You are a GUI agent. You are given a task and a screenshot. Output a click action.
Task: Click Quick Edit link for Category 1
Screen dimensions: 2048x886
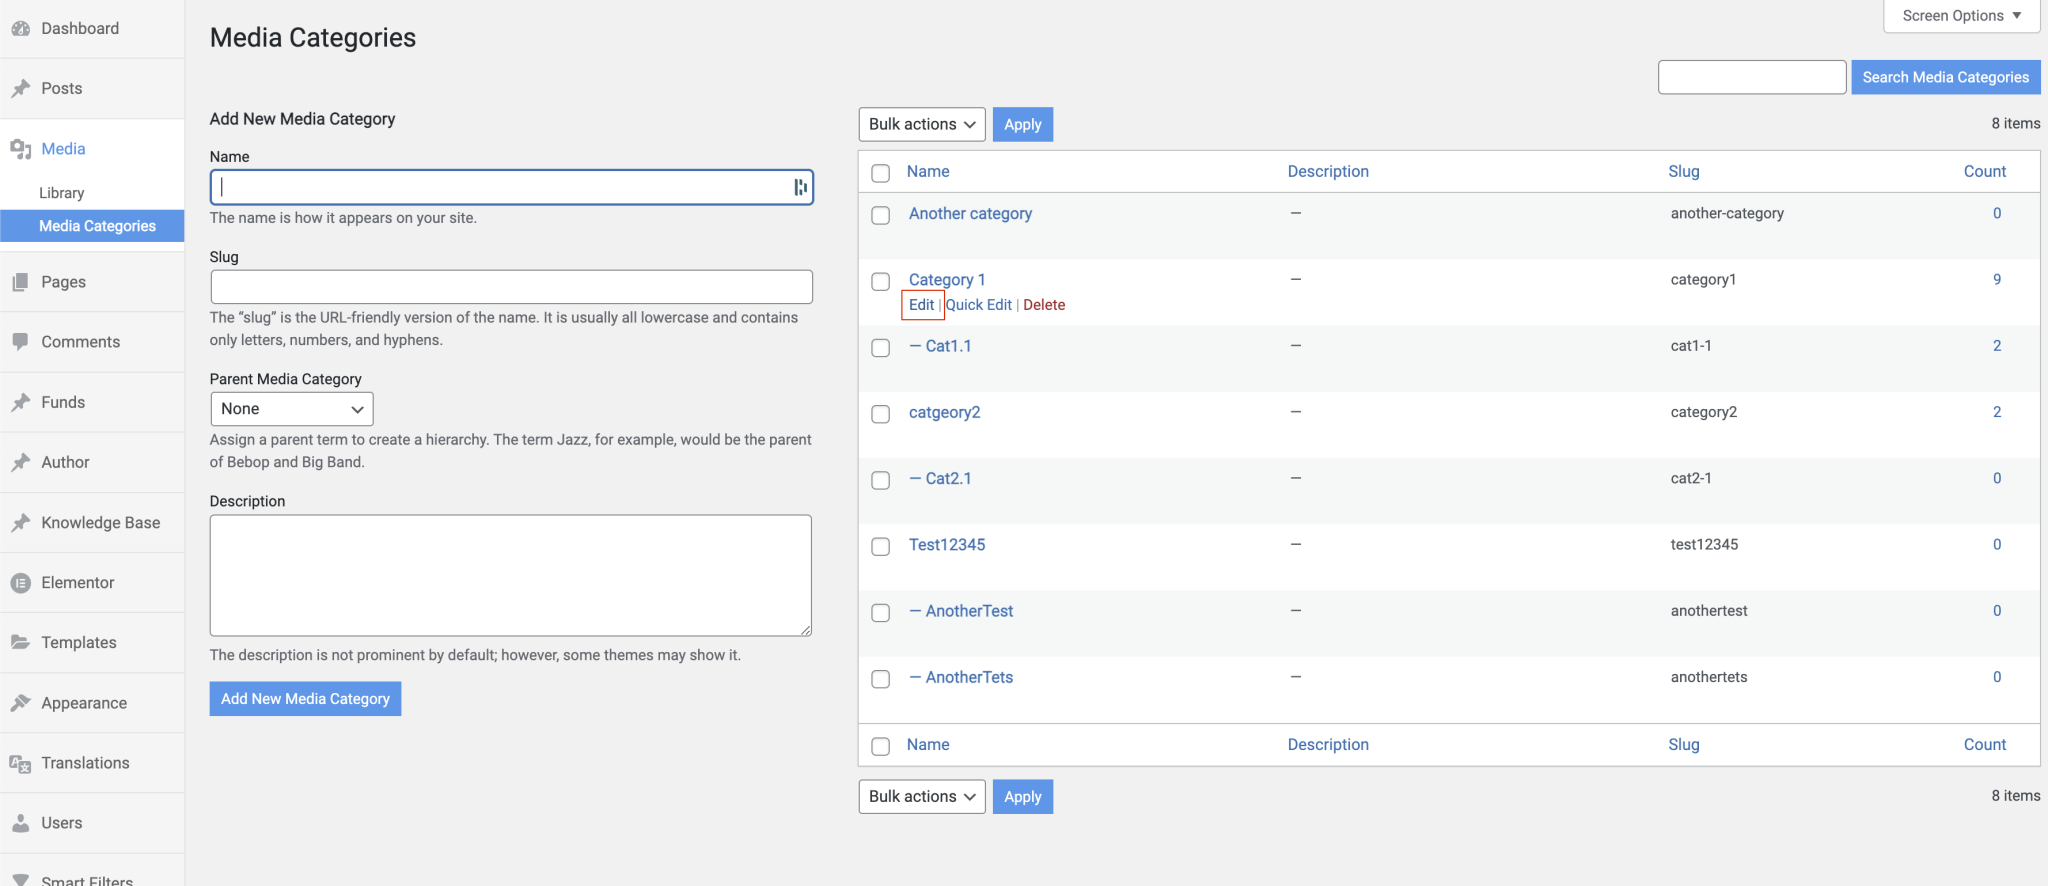(979, 305)
